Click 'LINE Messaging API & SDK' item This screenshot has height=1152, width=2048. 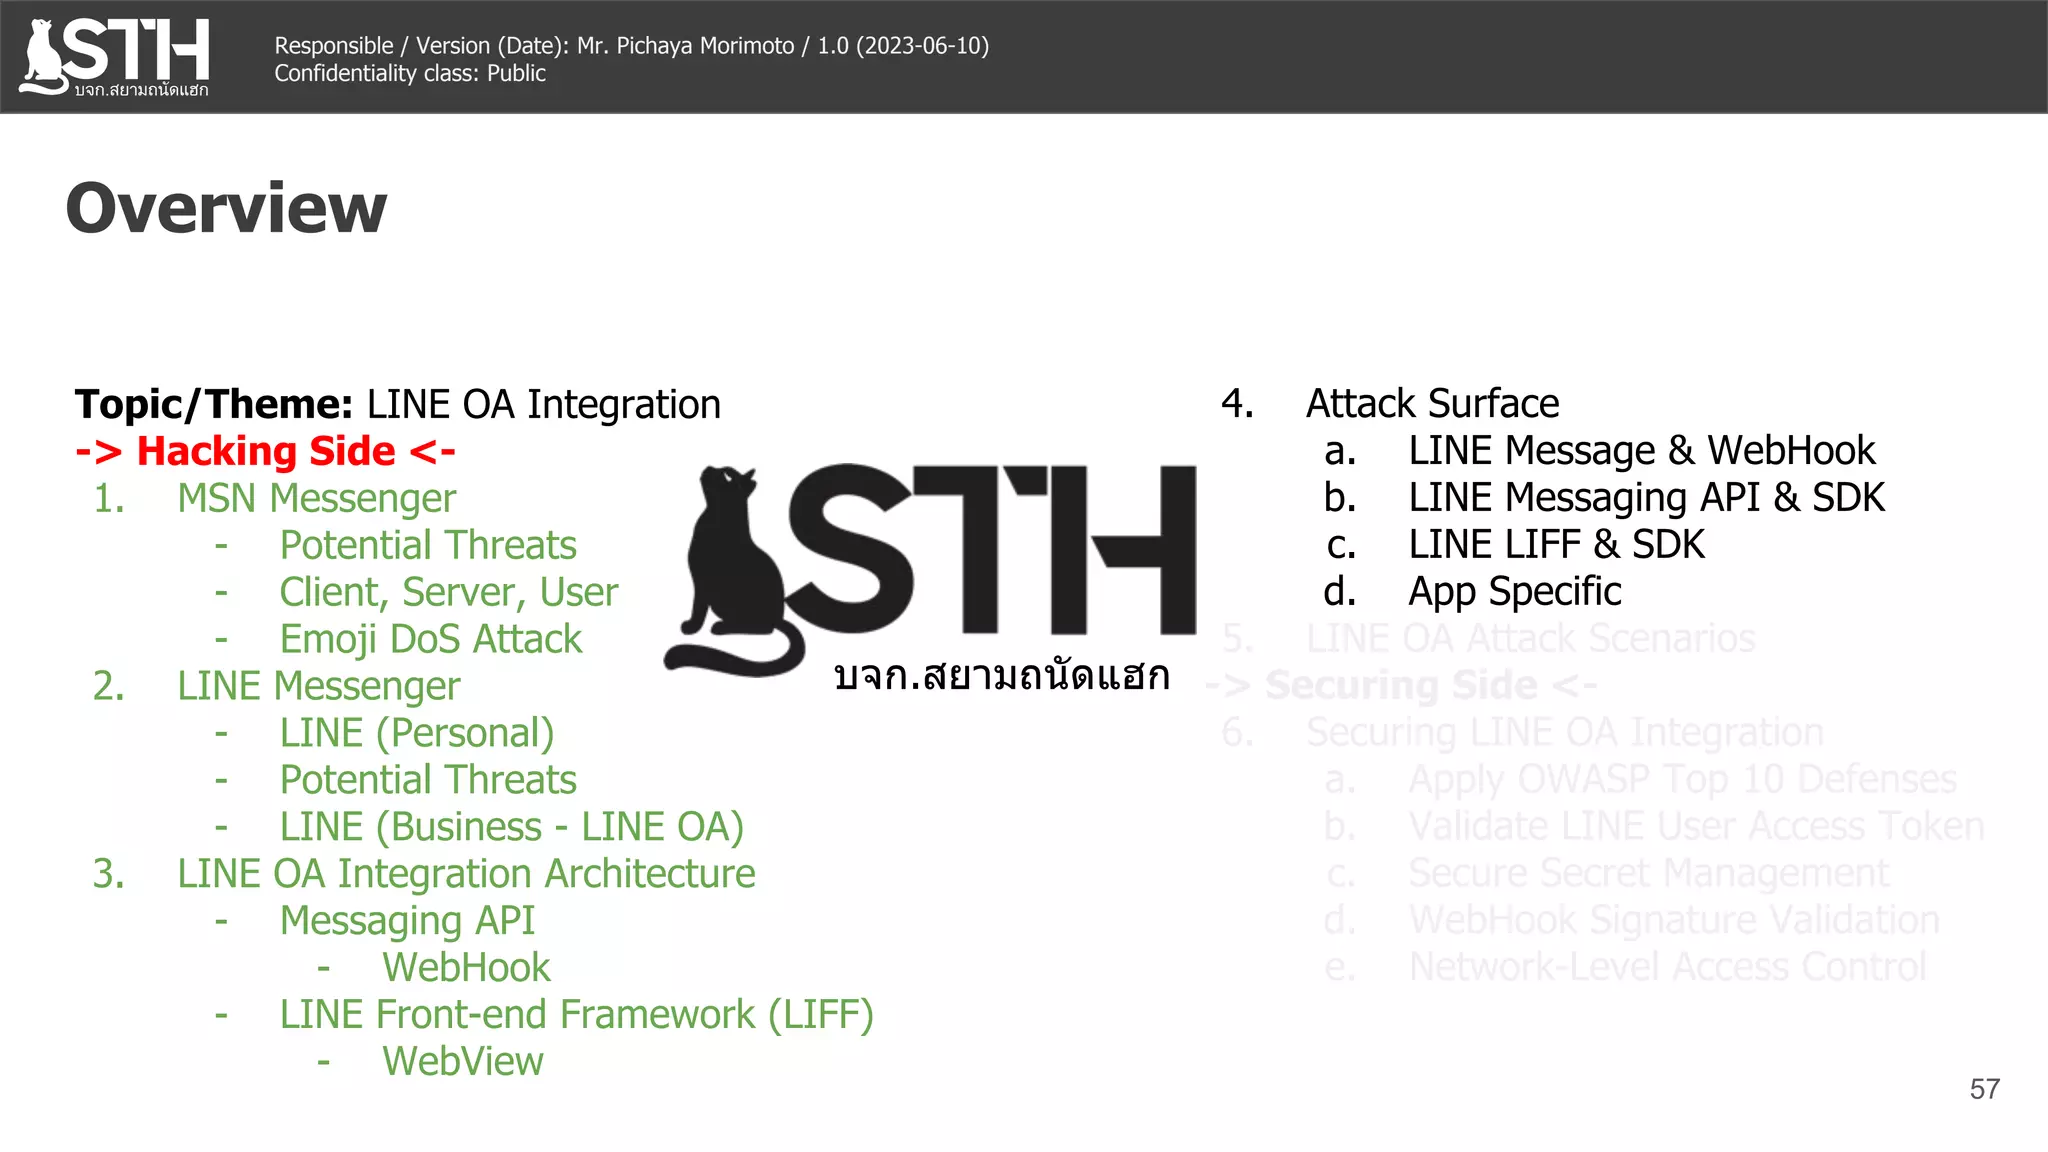click(x=1647, y=498)
